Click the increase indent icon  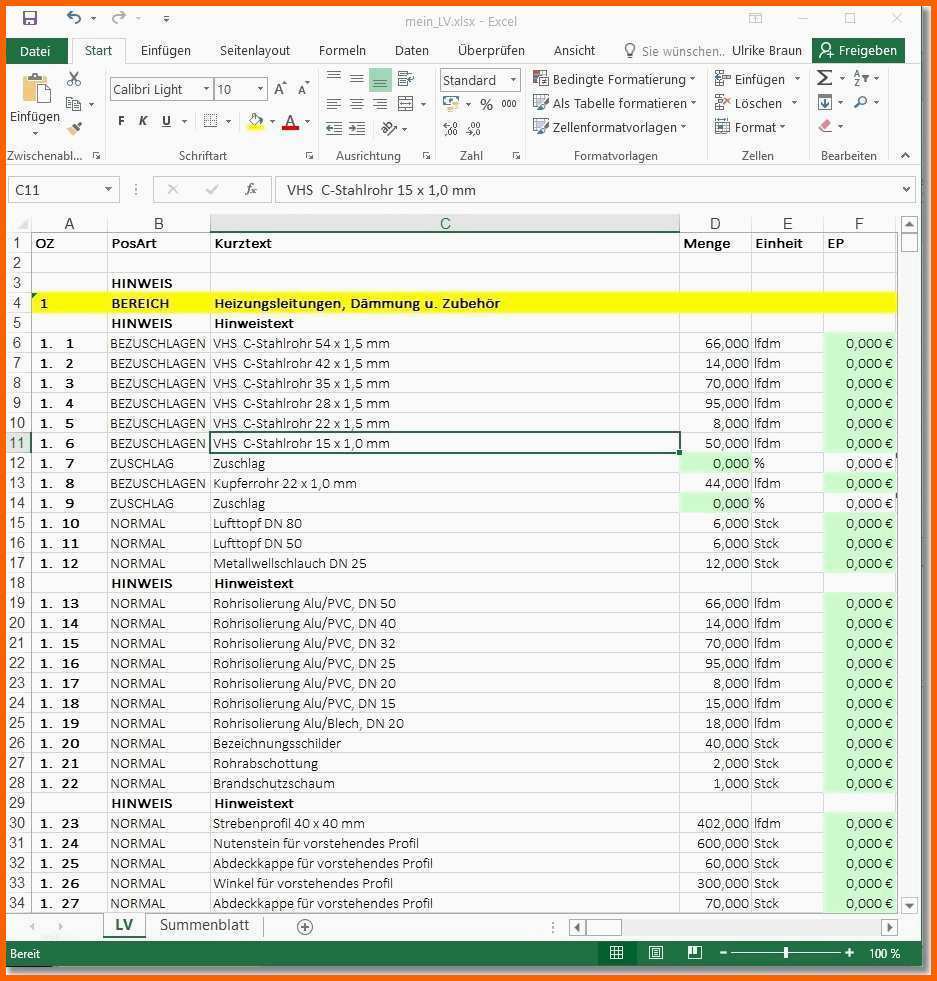coord(357,129)
